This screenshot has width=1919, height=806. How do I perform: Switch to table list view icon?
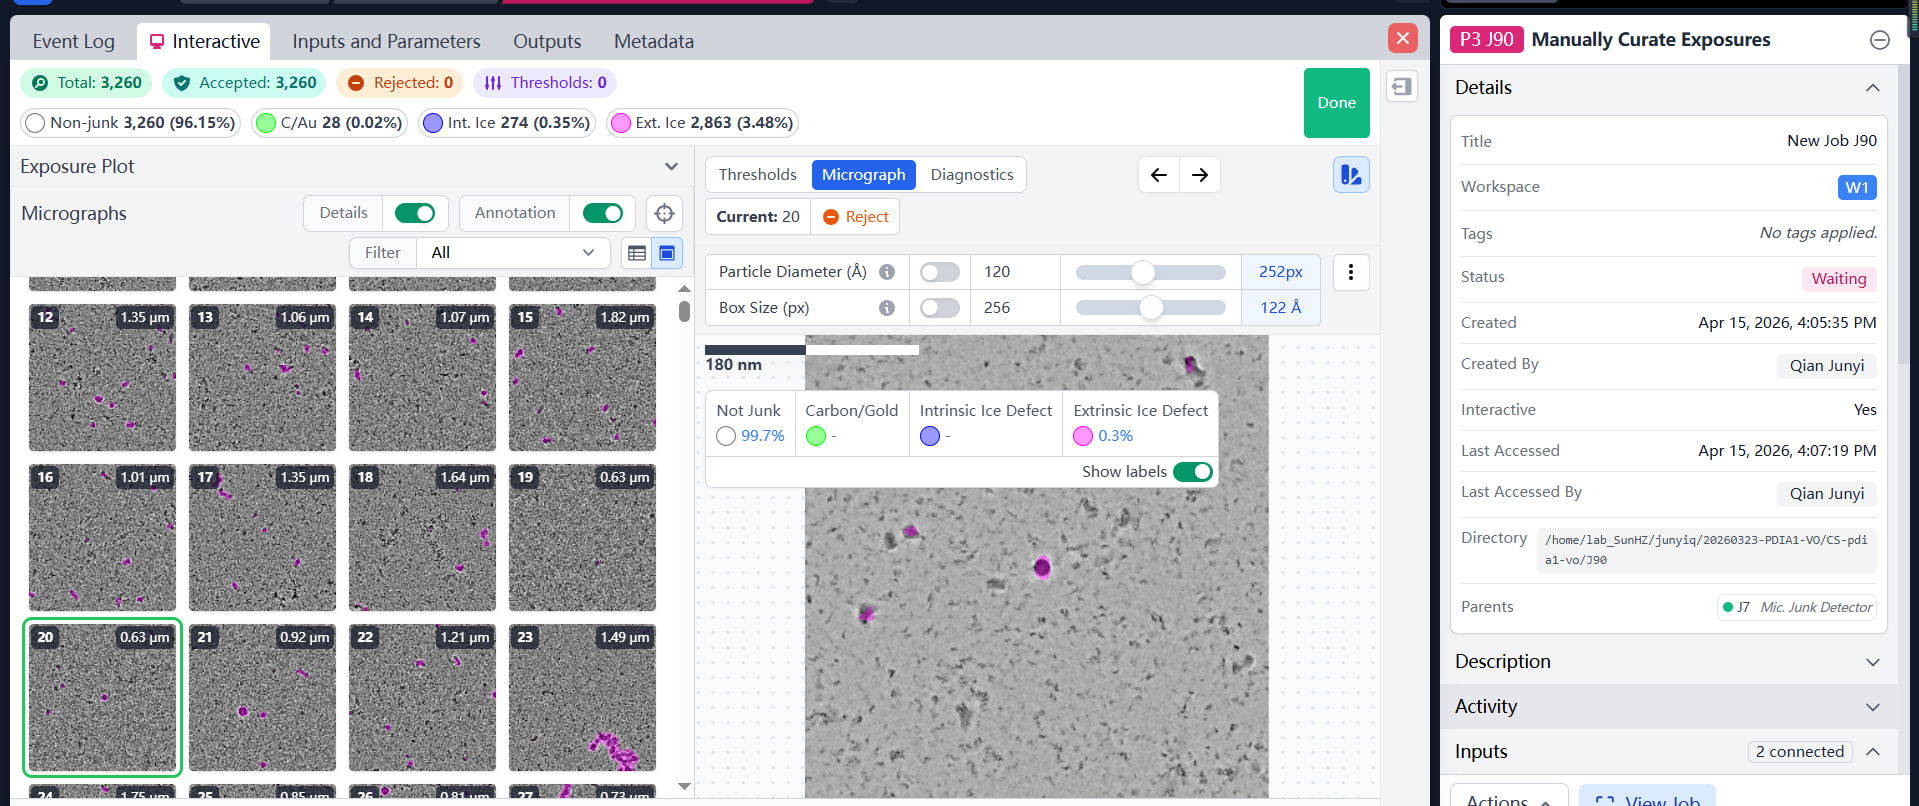point(637,253)
